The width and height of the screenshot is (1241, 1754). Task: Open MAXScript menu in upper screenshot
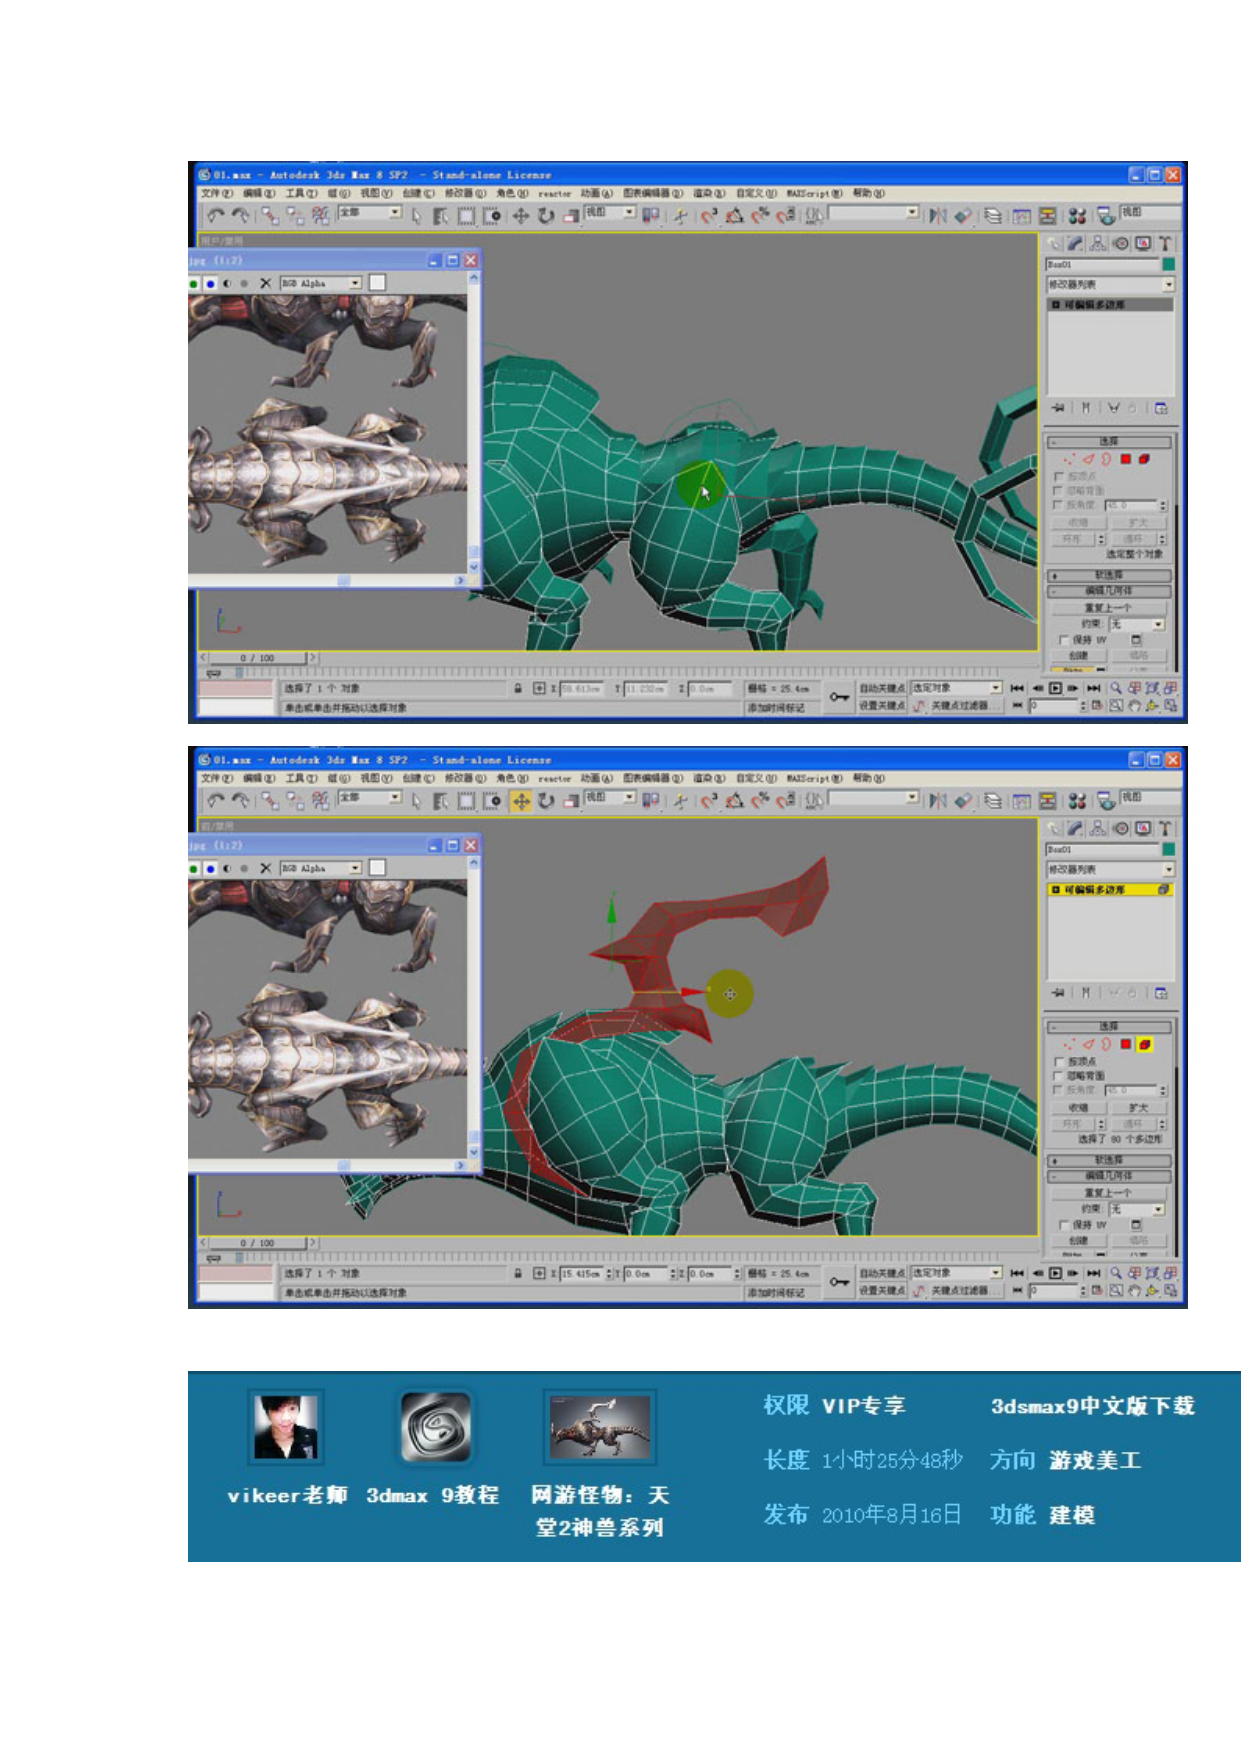814,193
